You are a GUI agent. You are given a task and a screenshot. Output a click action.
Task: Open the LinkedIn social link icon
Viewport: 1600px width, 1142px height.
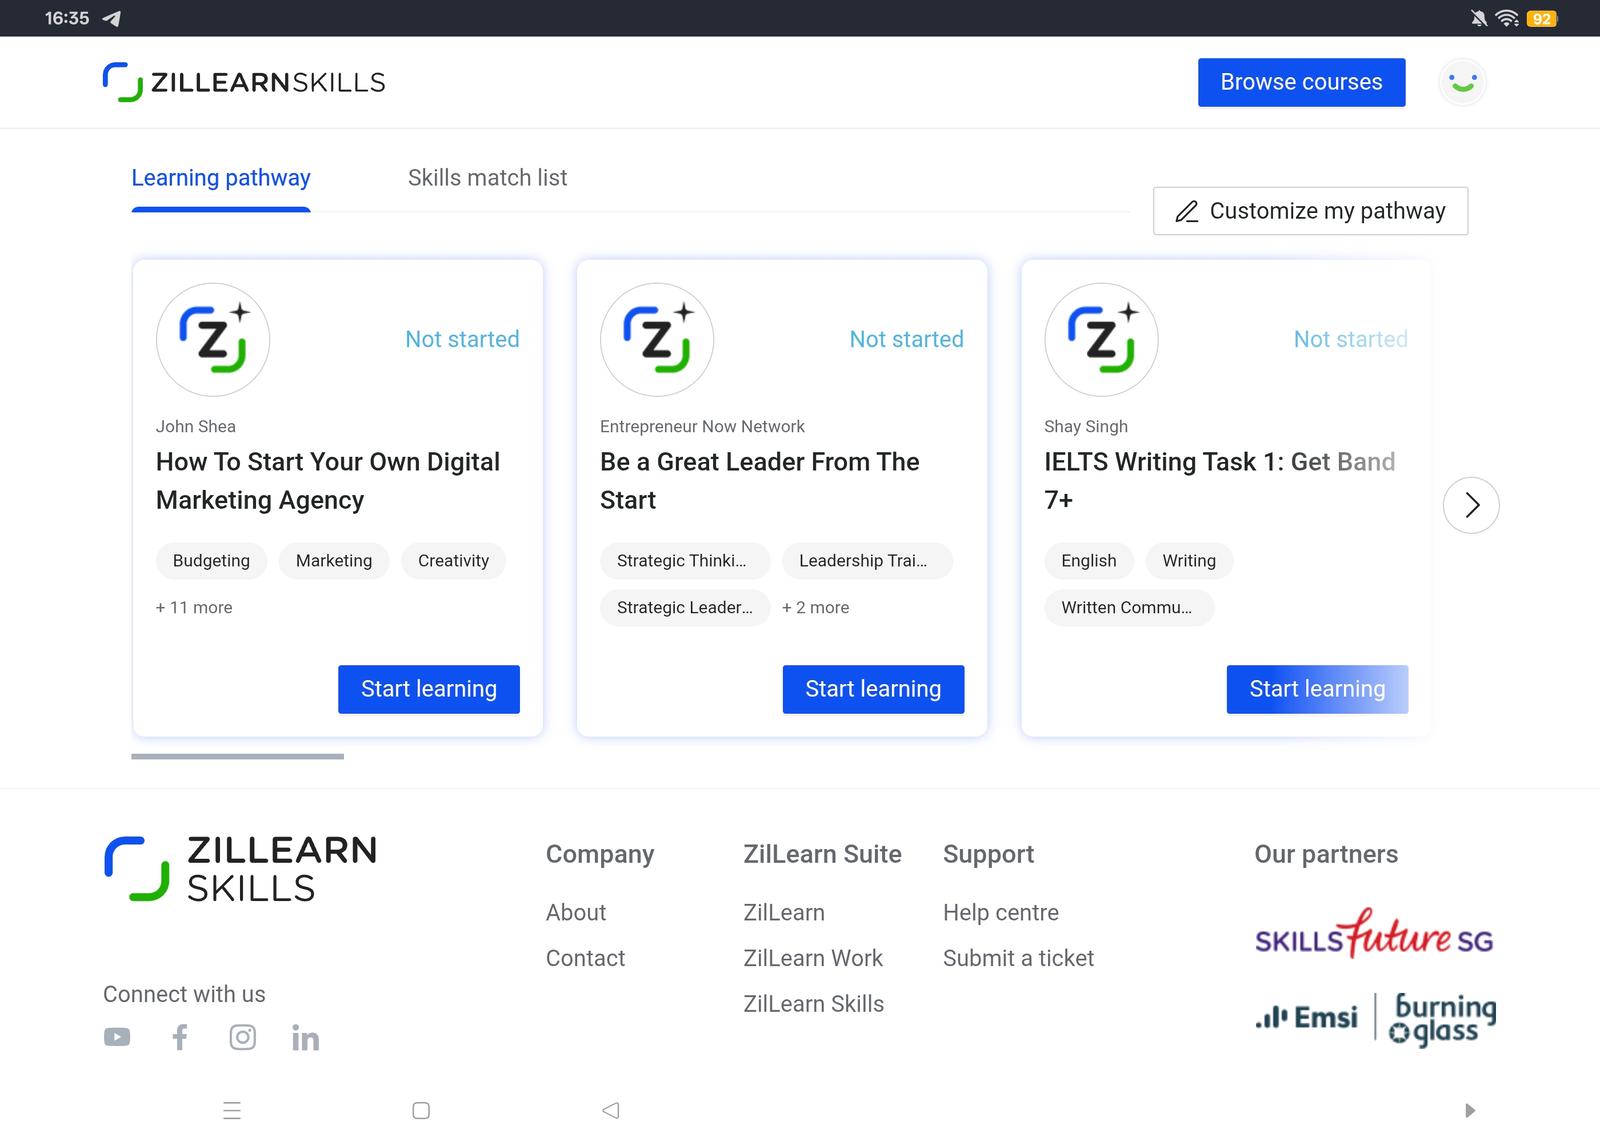[305, 1038]
